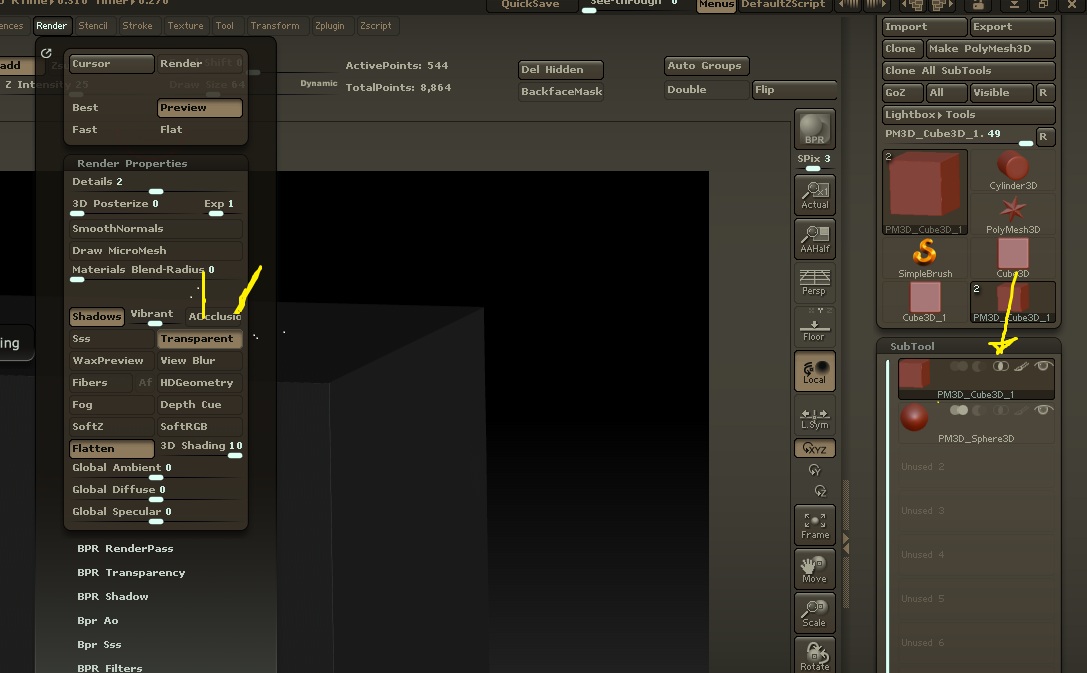Toggle the Transparent render option
1087x673 pixels.
pyautogui.click(x=200, y=339)
